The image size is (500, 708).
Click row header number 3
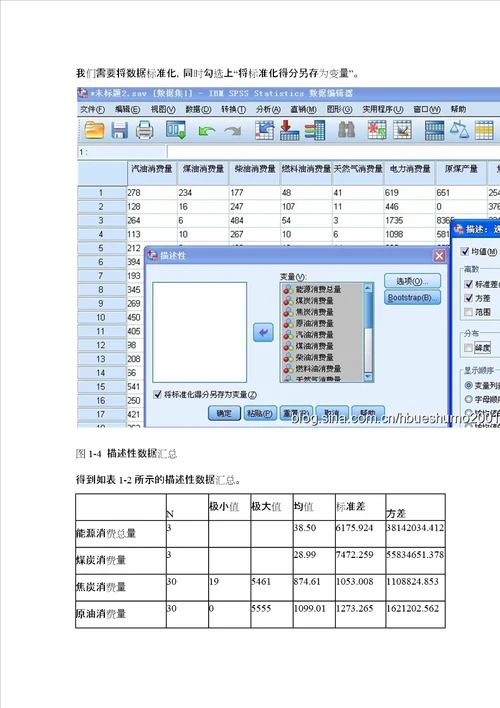(x=101, y=221)
